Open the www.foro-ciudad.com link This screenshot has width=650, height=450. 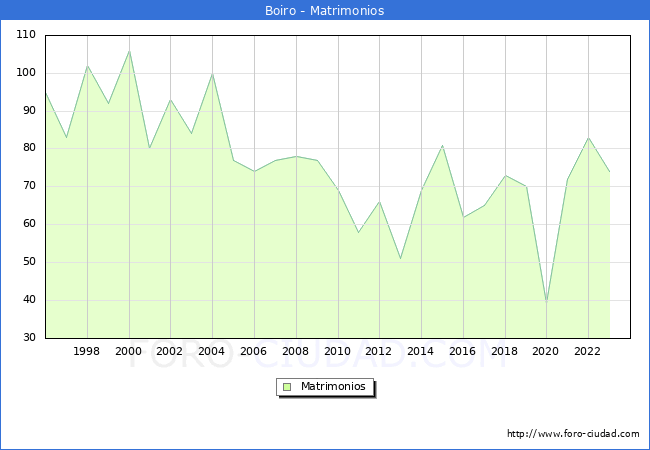[573, 434]
